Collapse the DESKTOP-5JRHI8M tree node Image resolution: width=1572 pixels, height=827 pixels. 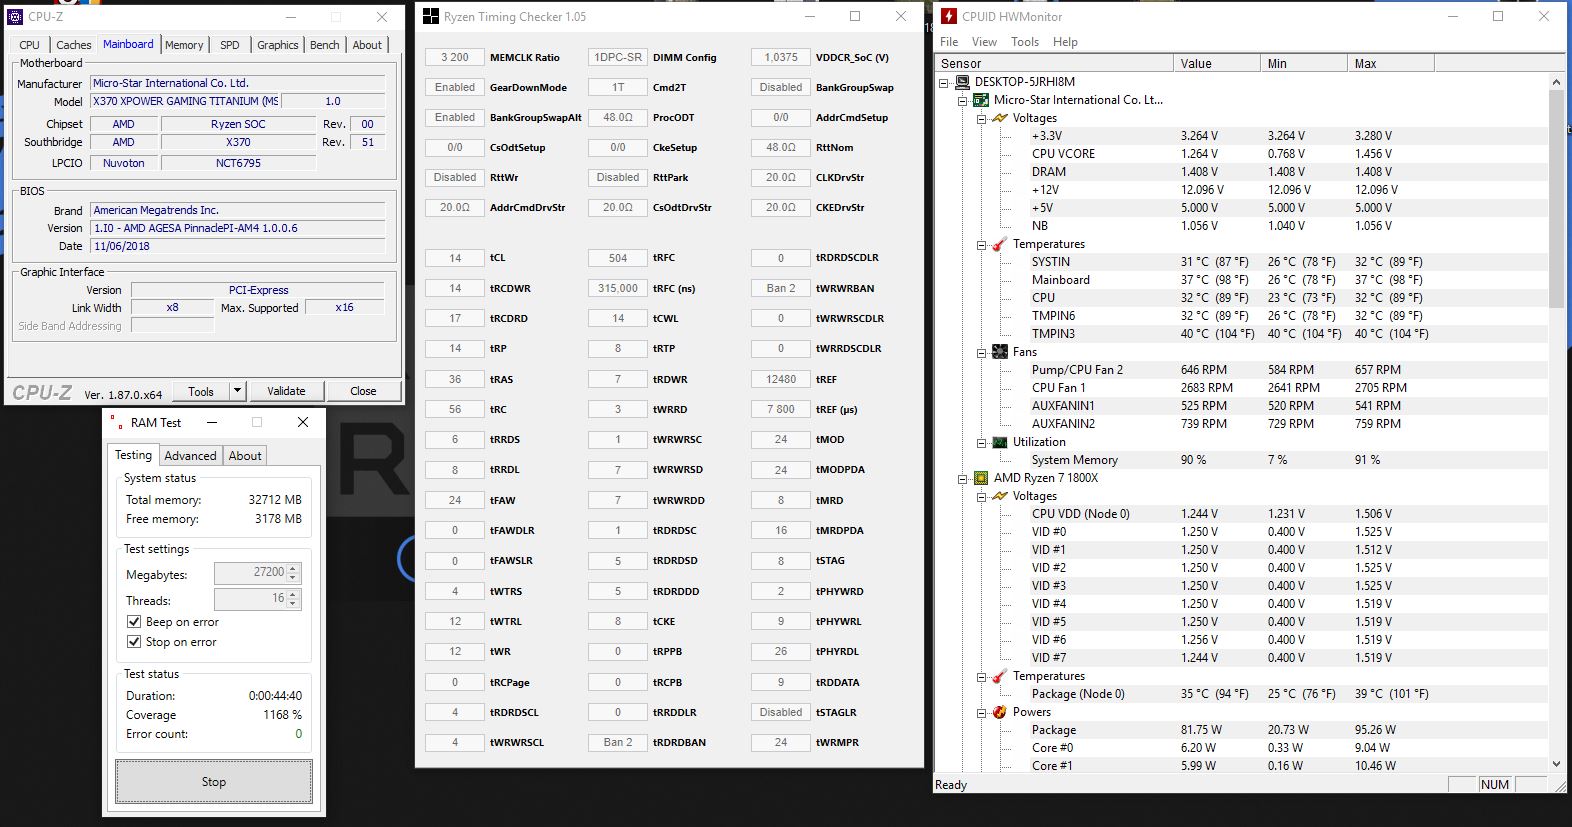click(943, 83)
